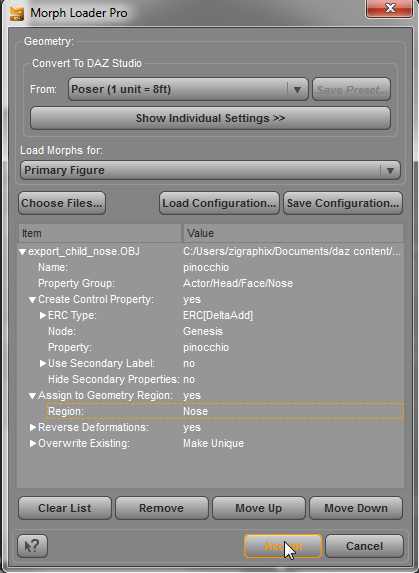This screenshot has width=419, height=573.
Task: Expand the ERC Type row
Action: pos(43,315)
